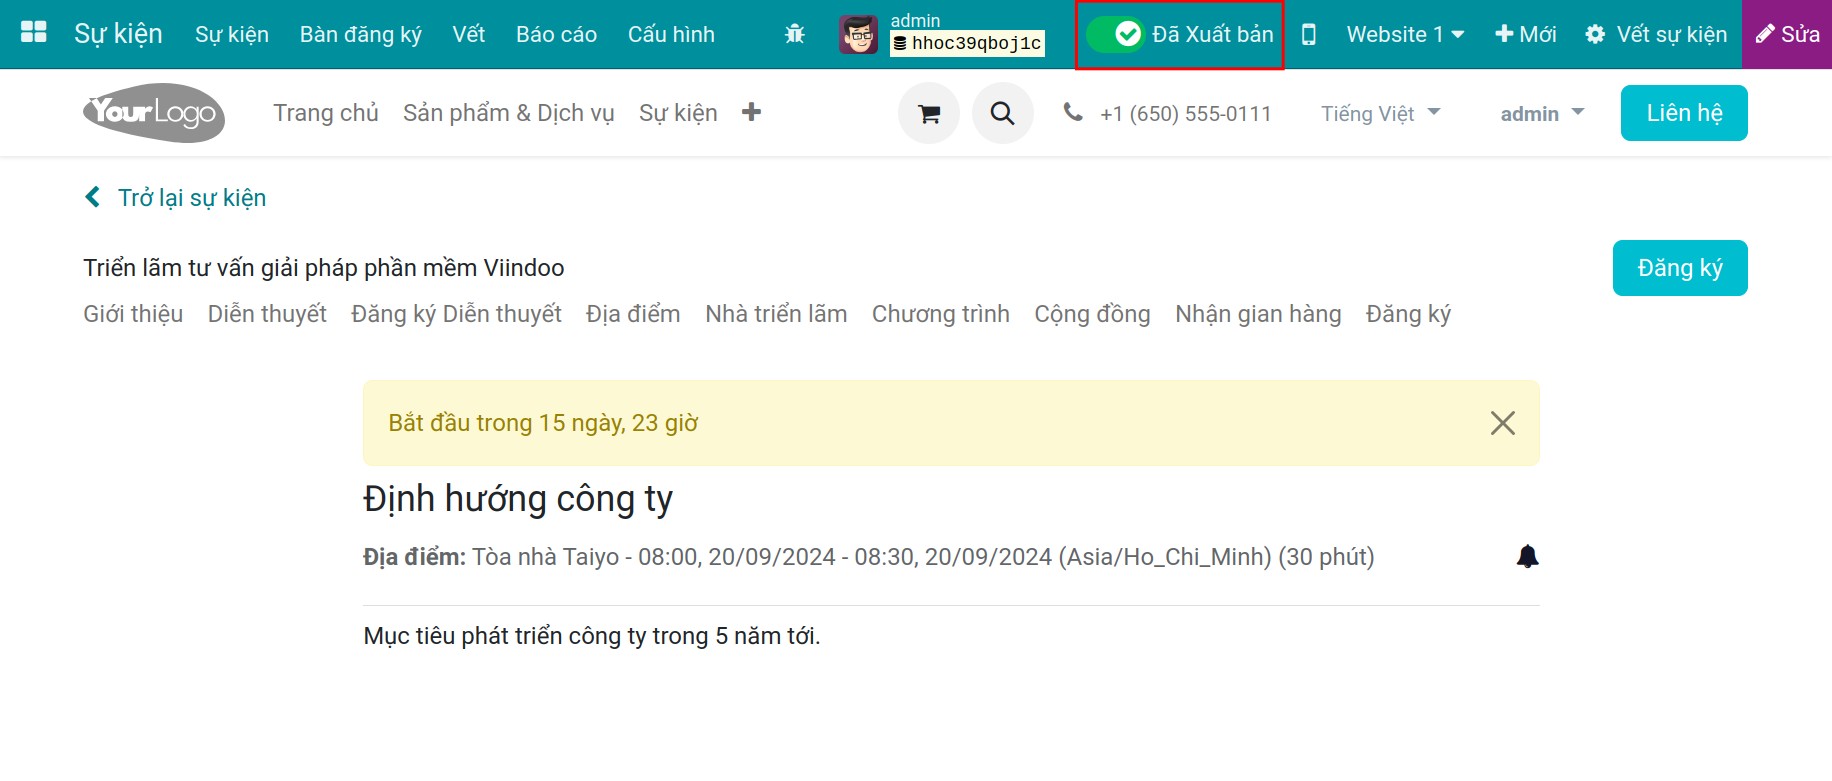The height and width of the screenshot is (781, 1832).
Task: Open the apps grid menu icon
Action: tap(34, 33)
